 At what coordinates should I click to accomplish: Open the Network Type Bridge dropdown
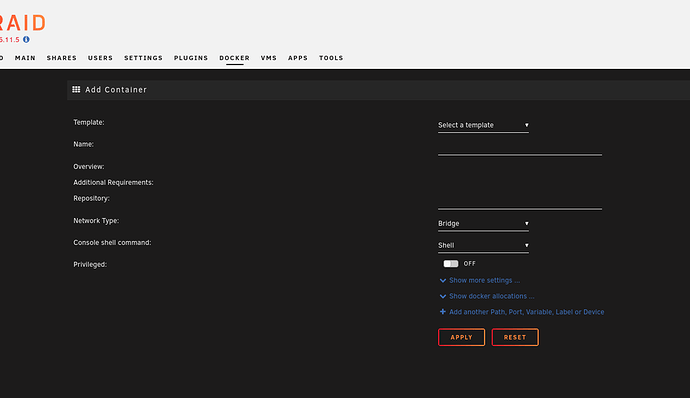tap(483, 224)
